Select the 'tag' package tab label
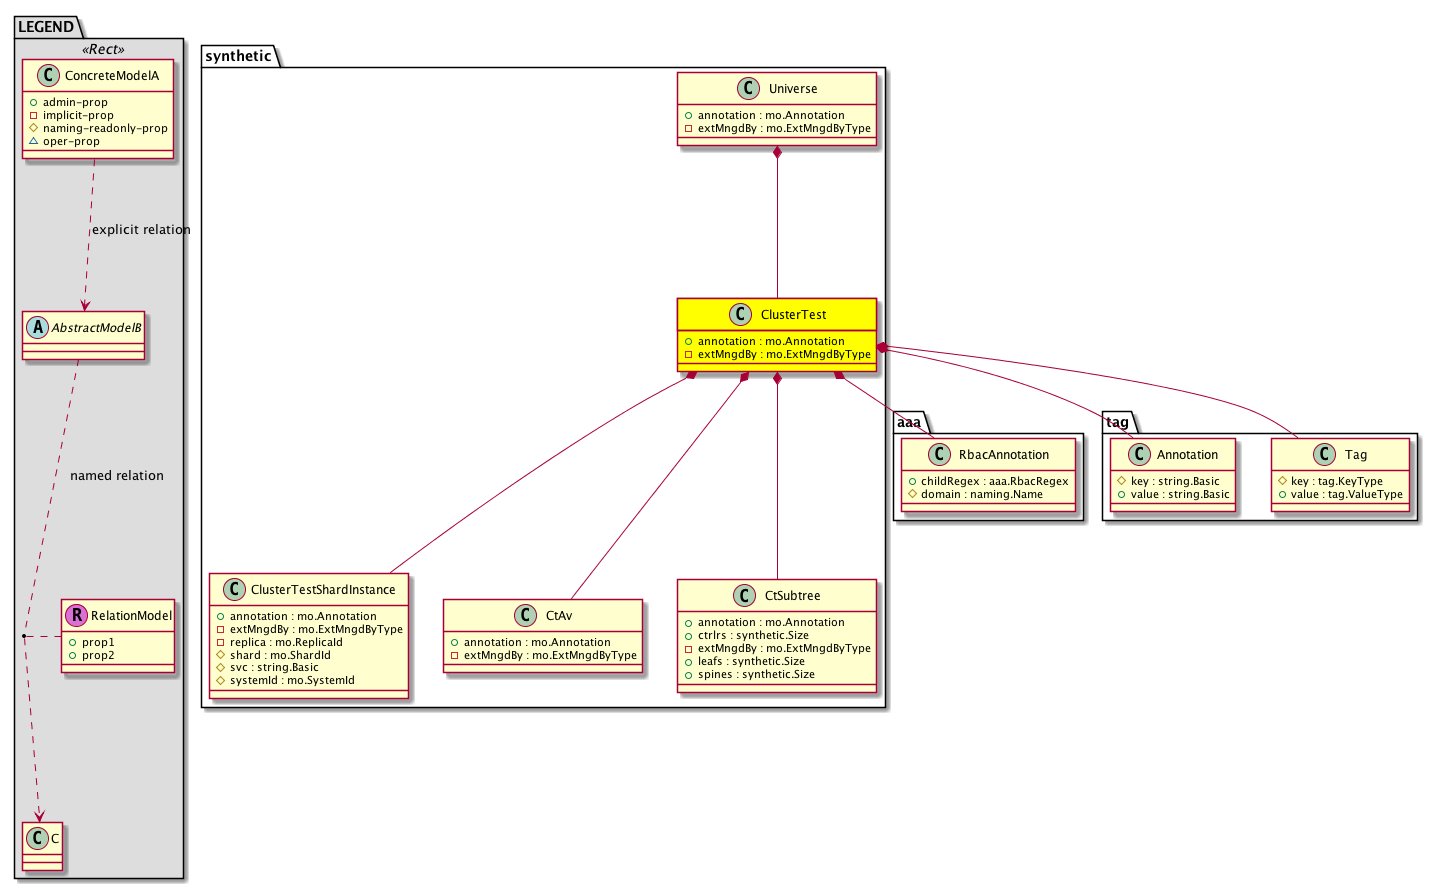This screenshot has width=1438, height=889. click(1117, 422)
